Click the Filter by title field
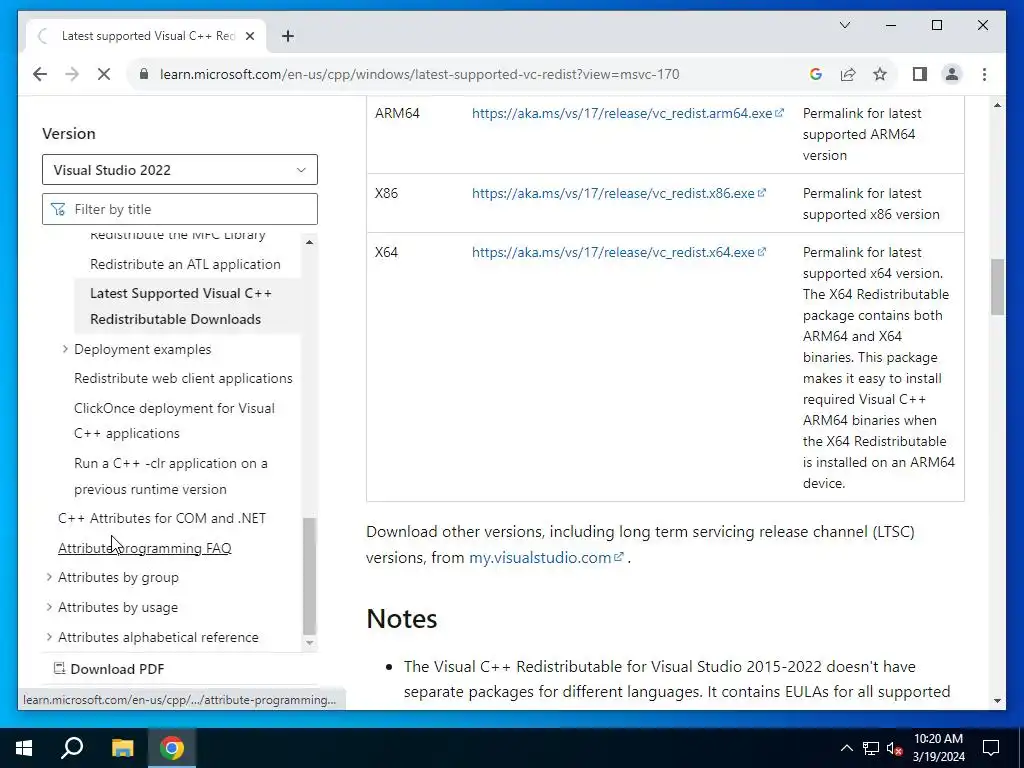Image resolution: width=1024 pixels, height=768 pixels. [x=180, y=209]
